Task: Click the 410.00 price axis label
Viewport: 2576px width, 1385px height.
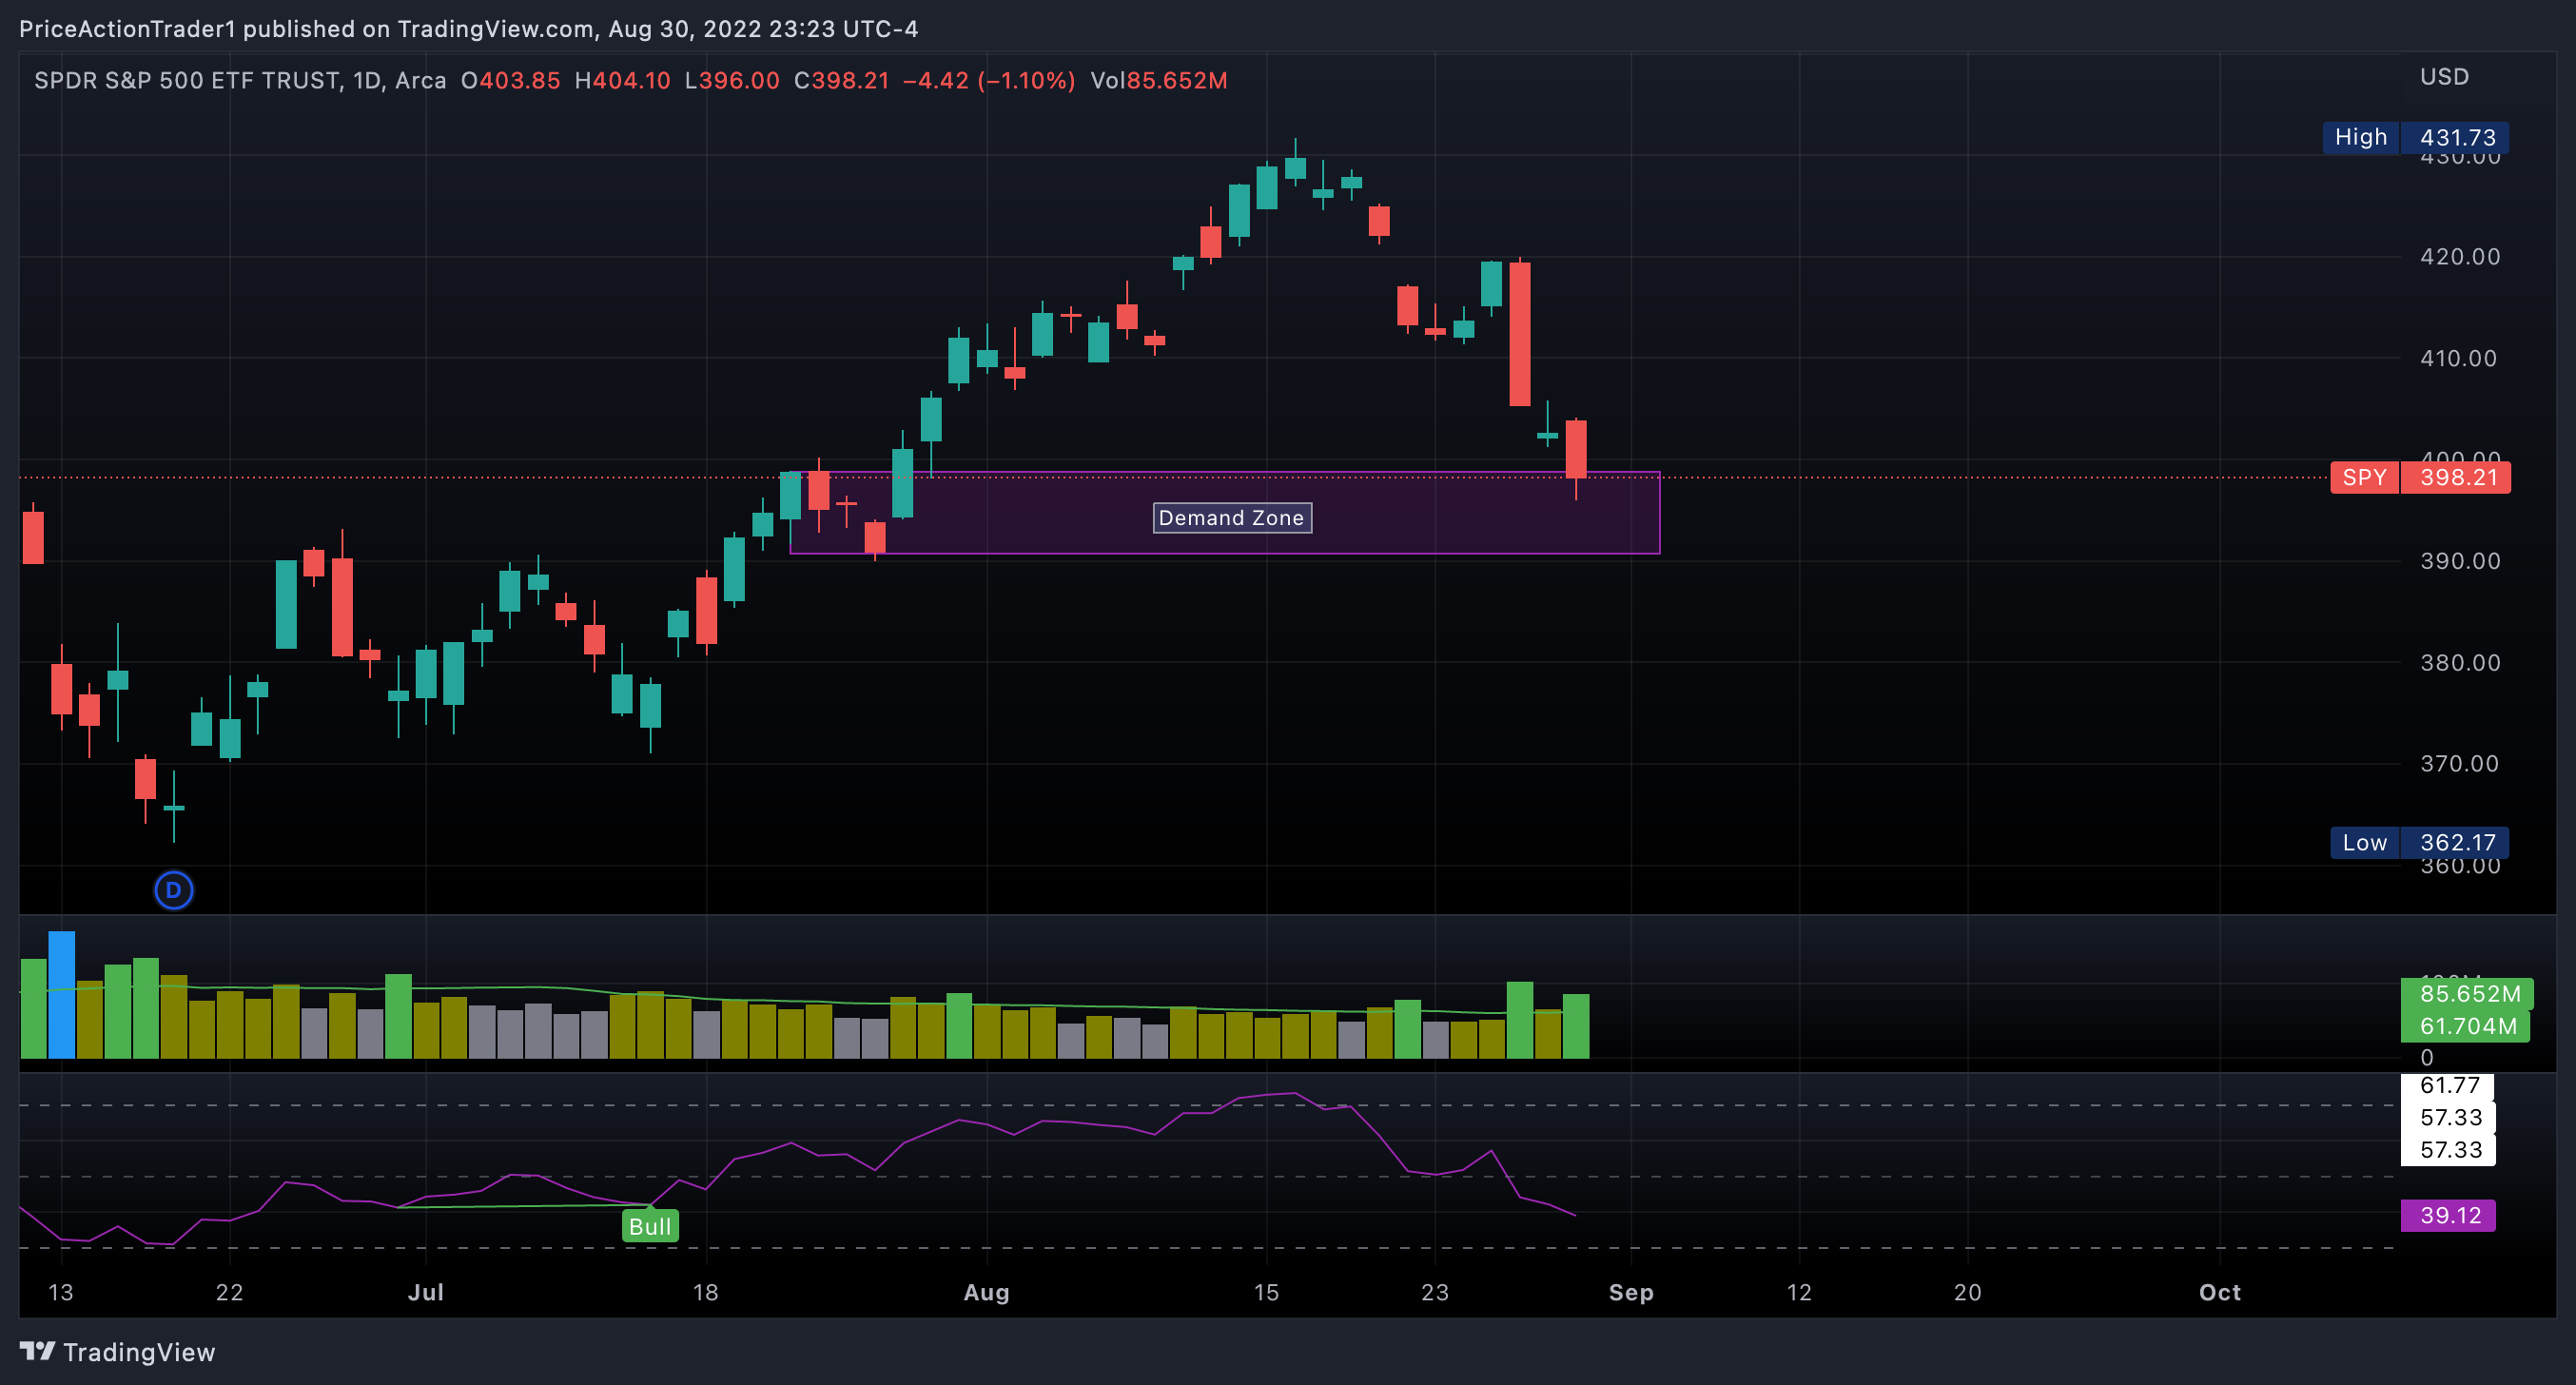Action: [x=2459, y=358]
